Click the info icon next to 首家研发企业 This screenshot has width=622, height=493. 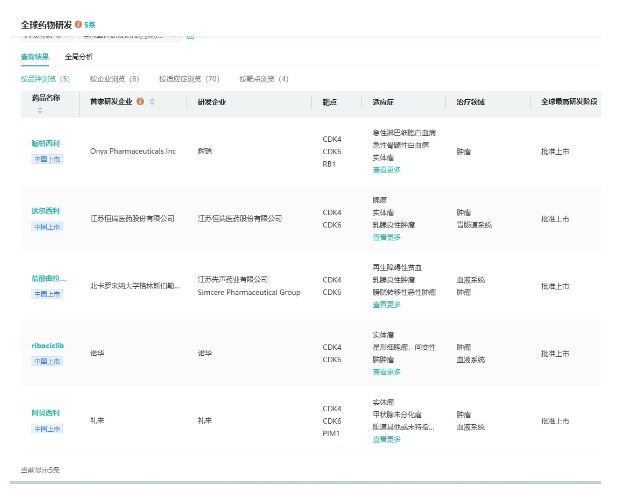140,101
